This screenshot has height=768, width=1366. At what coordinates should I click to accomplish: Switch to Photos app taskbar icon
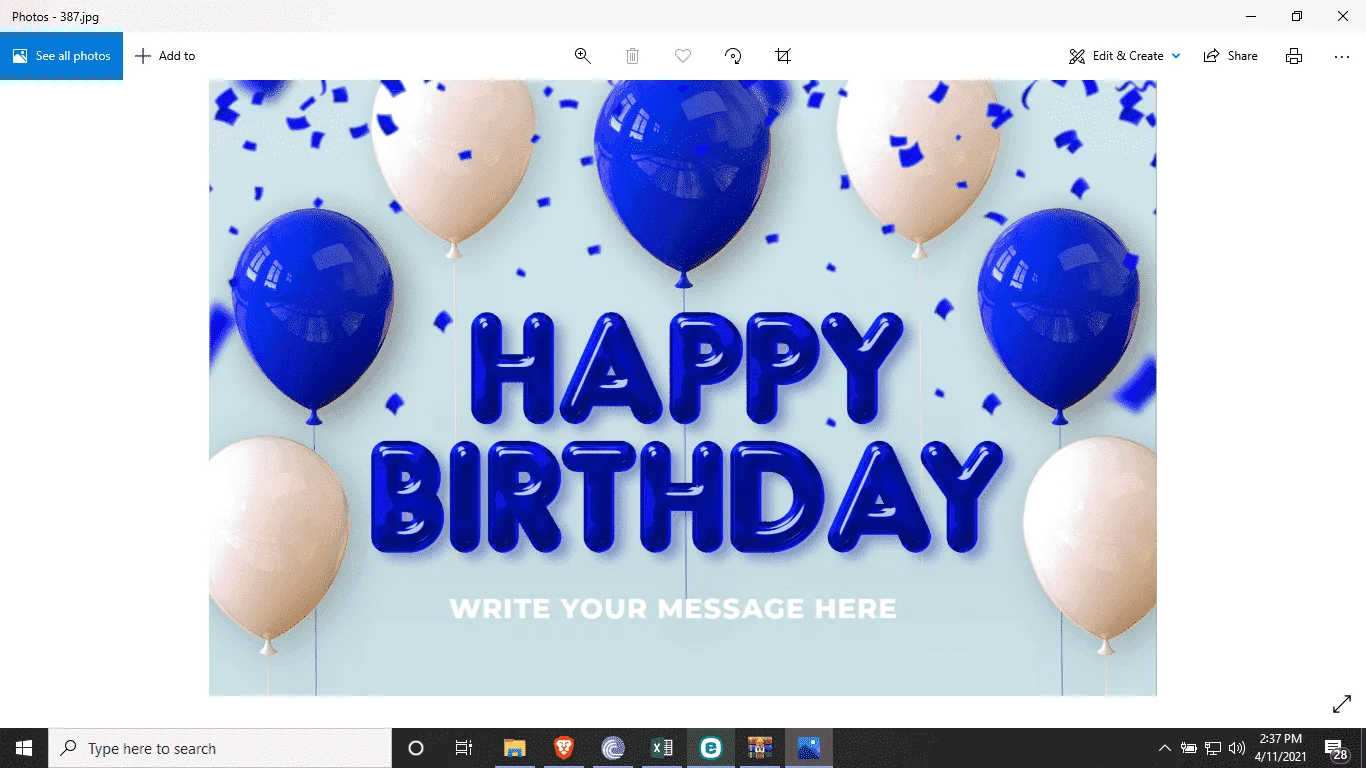809,748
